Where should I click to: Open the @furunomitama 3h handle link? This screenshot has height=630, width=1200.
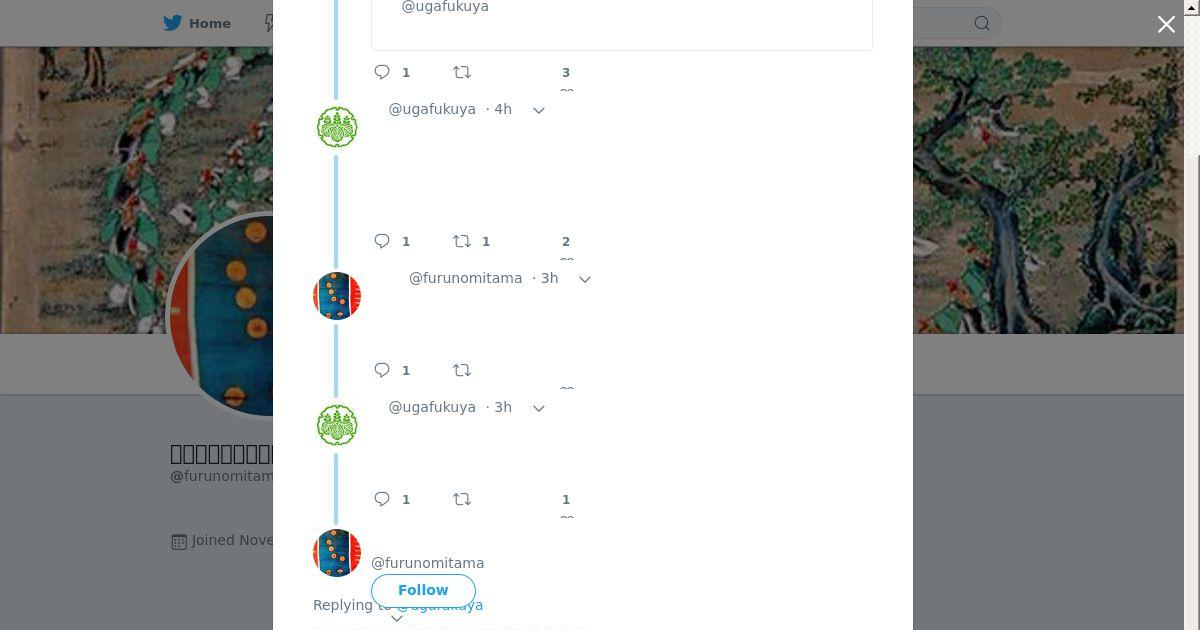(465, 278)
